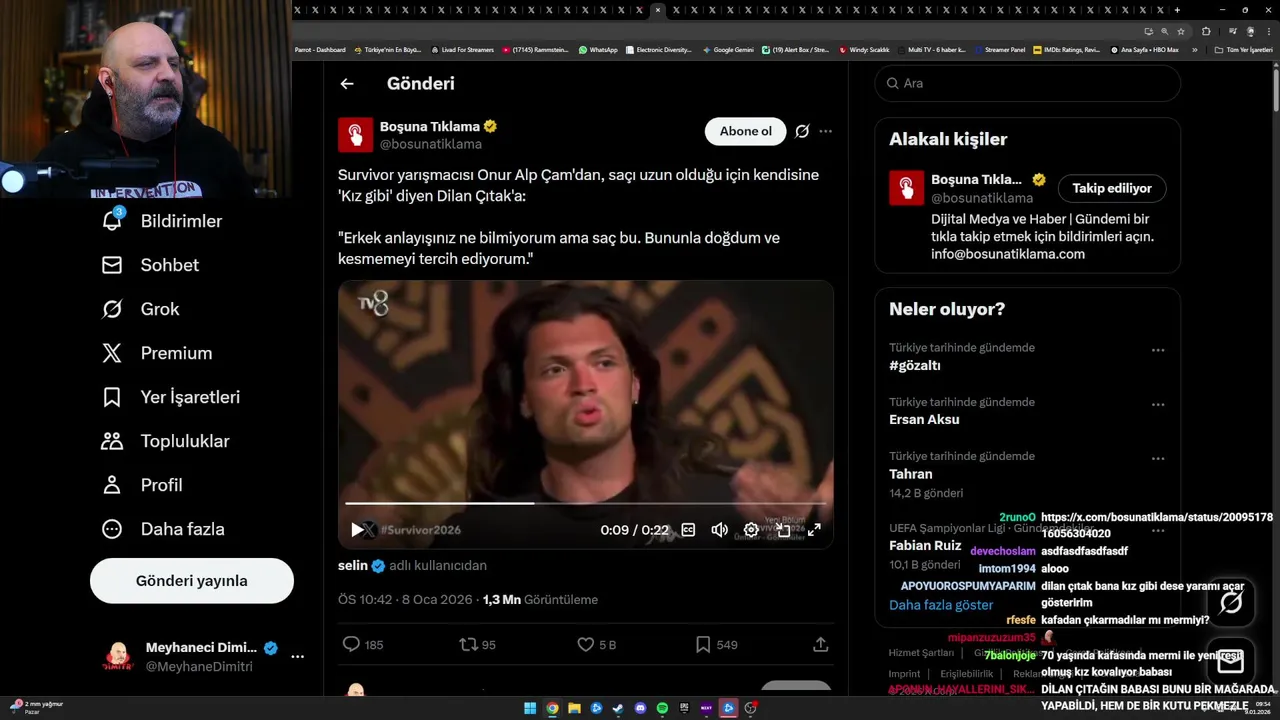This screenshot has width=1280, height=720.
Task: Like the post with 5 B likes
Action: tap(597, 645)
